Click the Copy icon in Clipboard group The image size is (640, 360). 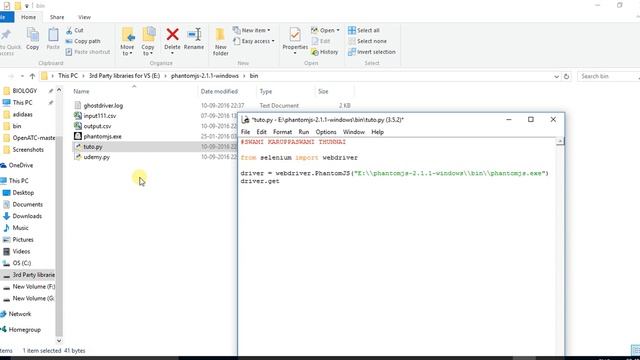click(x=33, y=39)
